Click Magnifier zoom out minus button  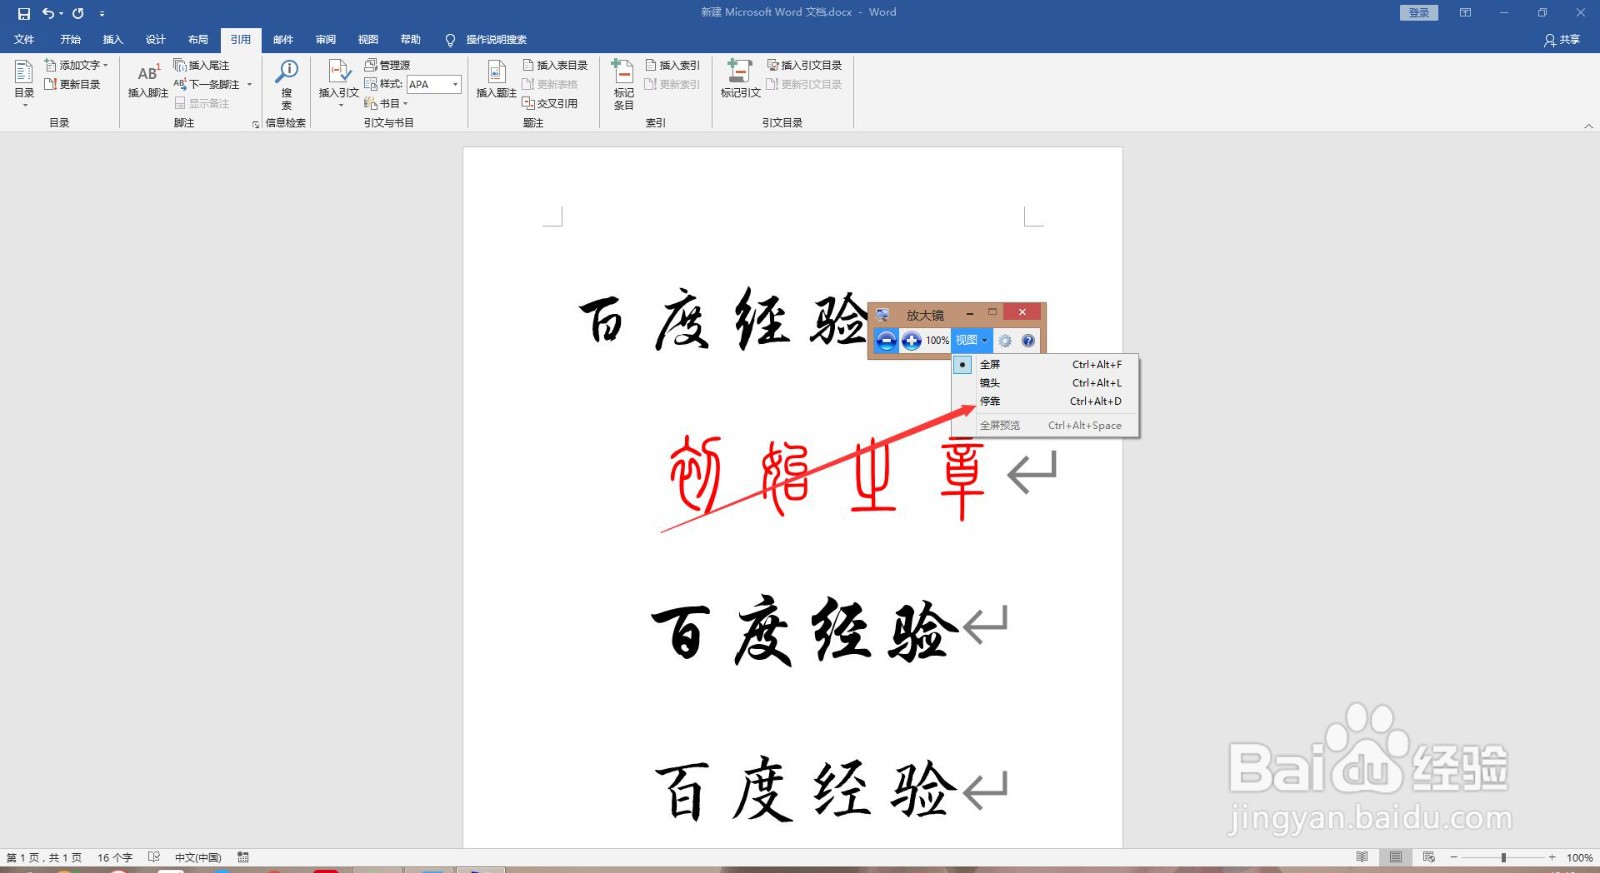[x=886, y=341]
